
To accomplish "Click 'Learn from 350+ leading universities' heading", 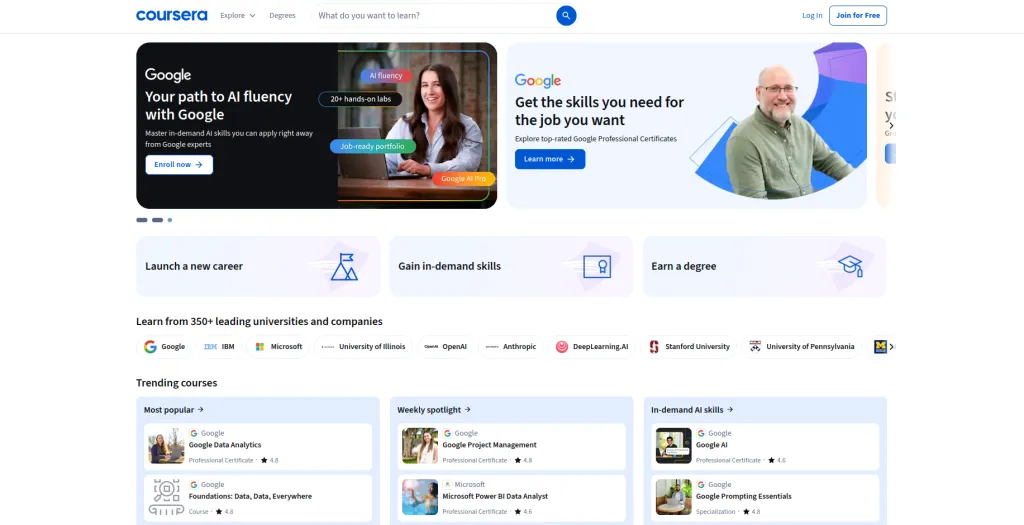I will [259, 322].
